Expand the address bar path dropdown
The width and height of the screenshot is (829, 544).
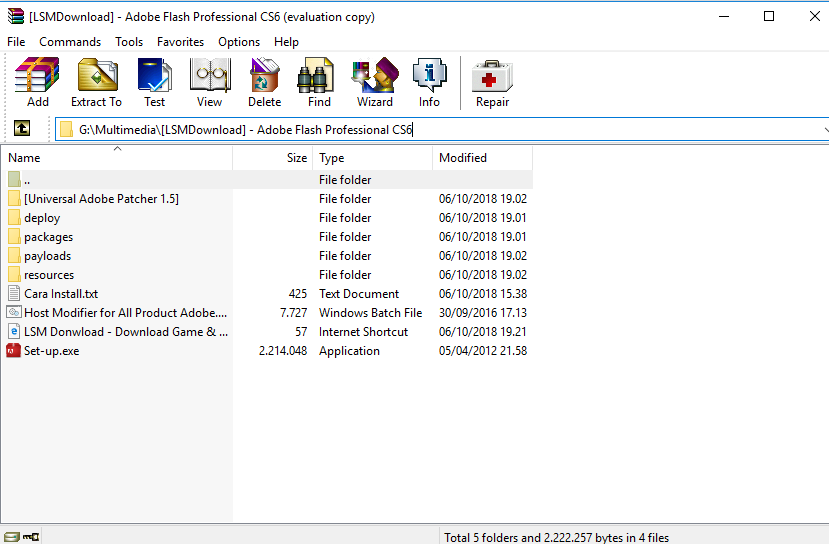[x=825, y=130]
